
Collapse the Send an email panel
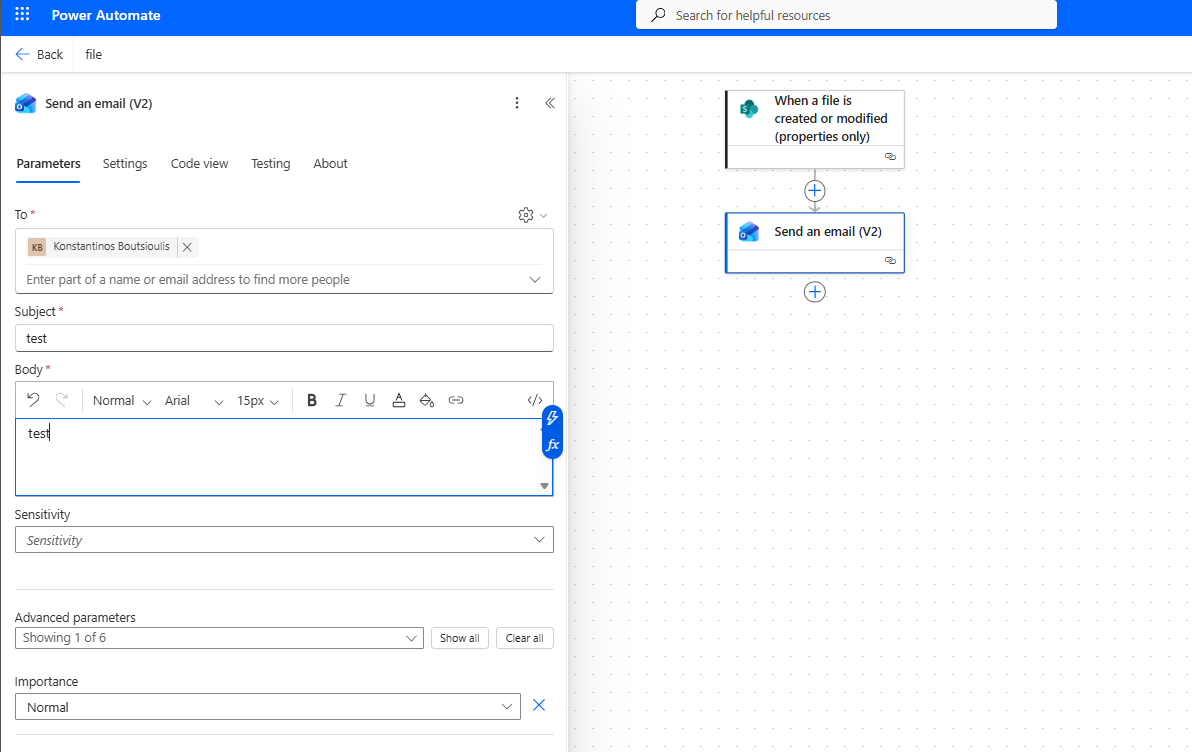(549, 103)
